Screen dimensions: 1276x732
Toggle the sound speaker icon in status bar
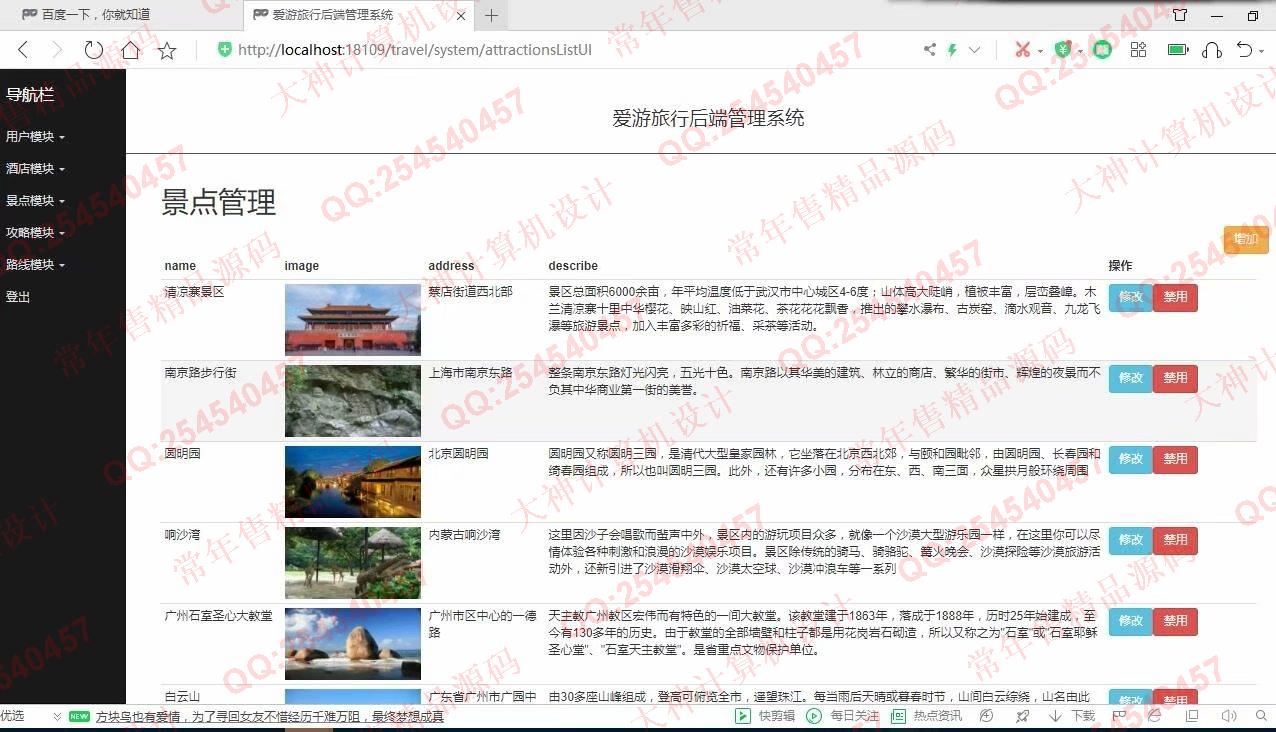(x=1229, y=716)
